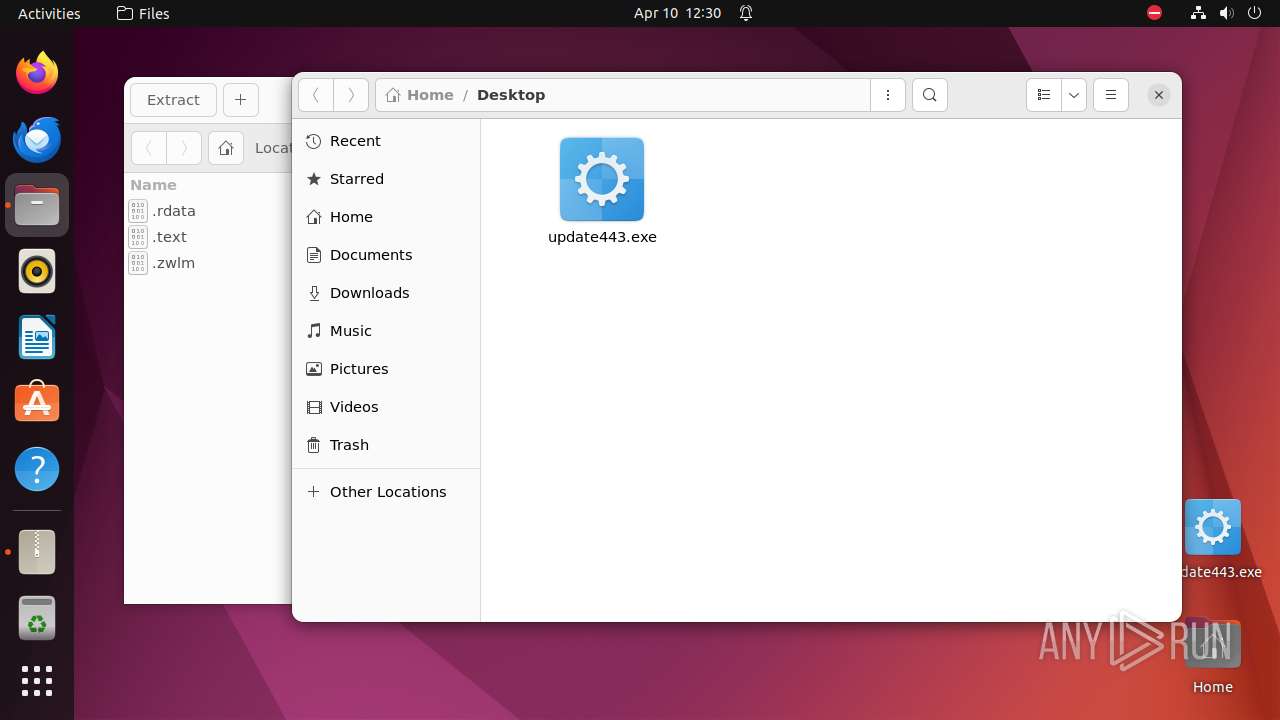Open Downloads in the sidebar

coord(386,293)
